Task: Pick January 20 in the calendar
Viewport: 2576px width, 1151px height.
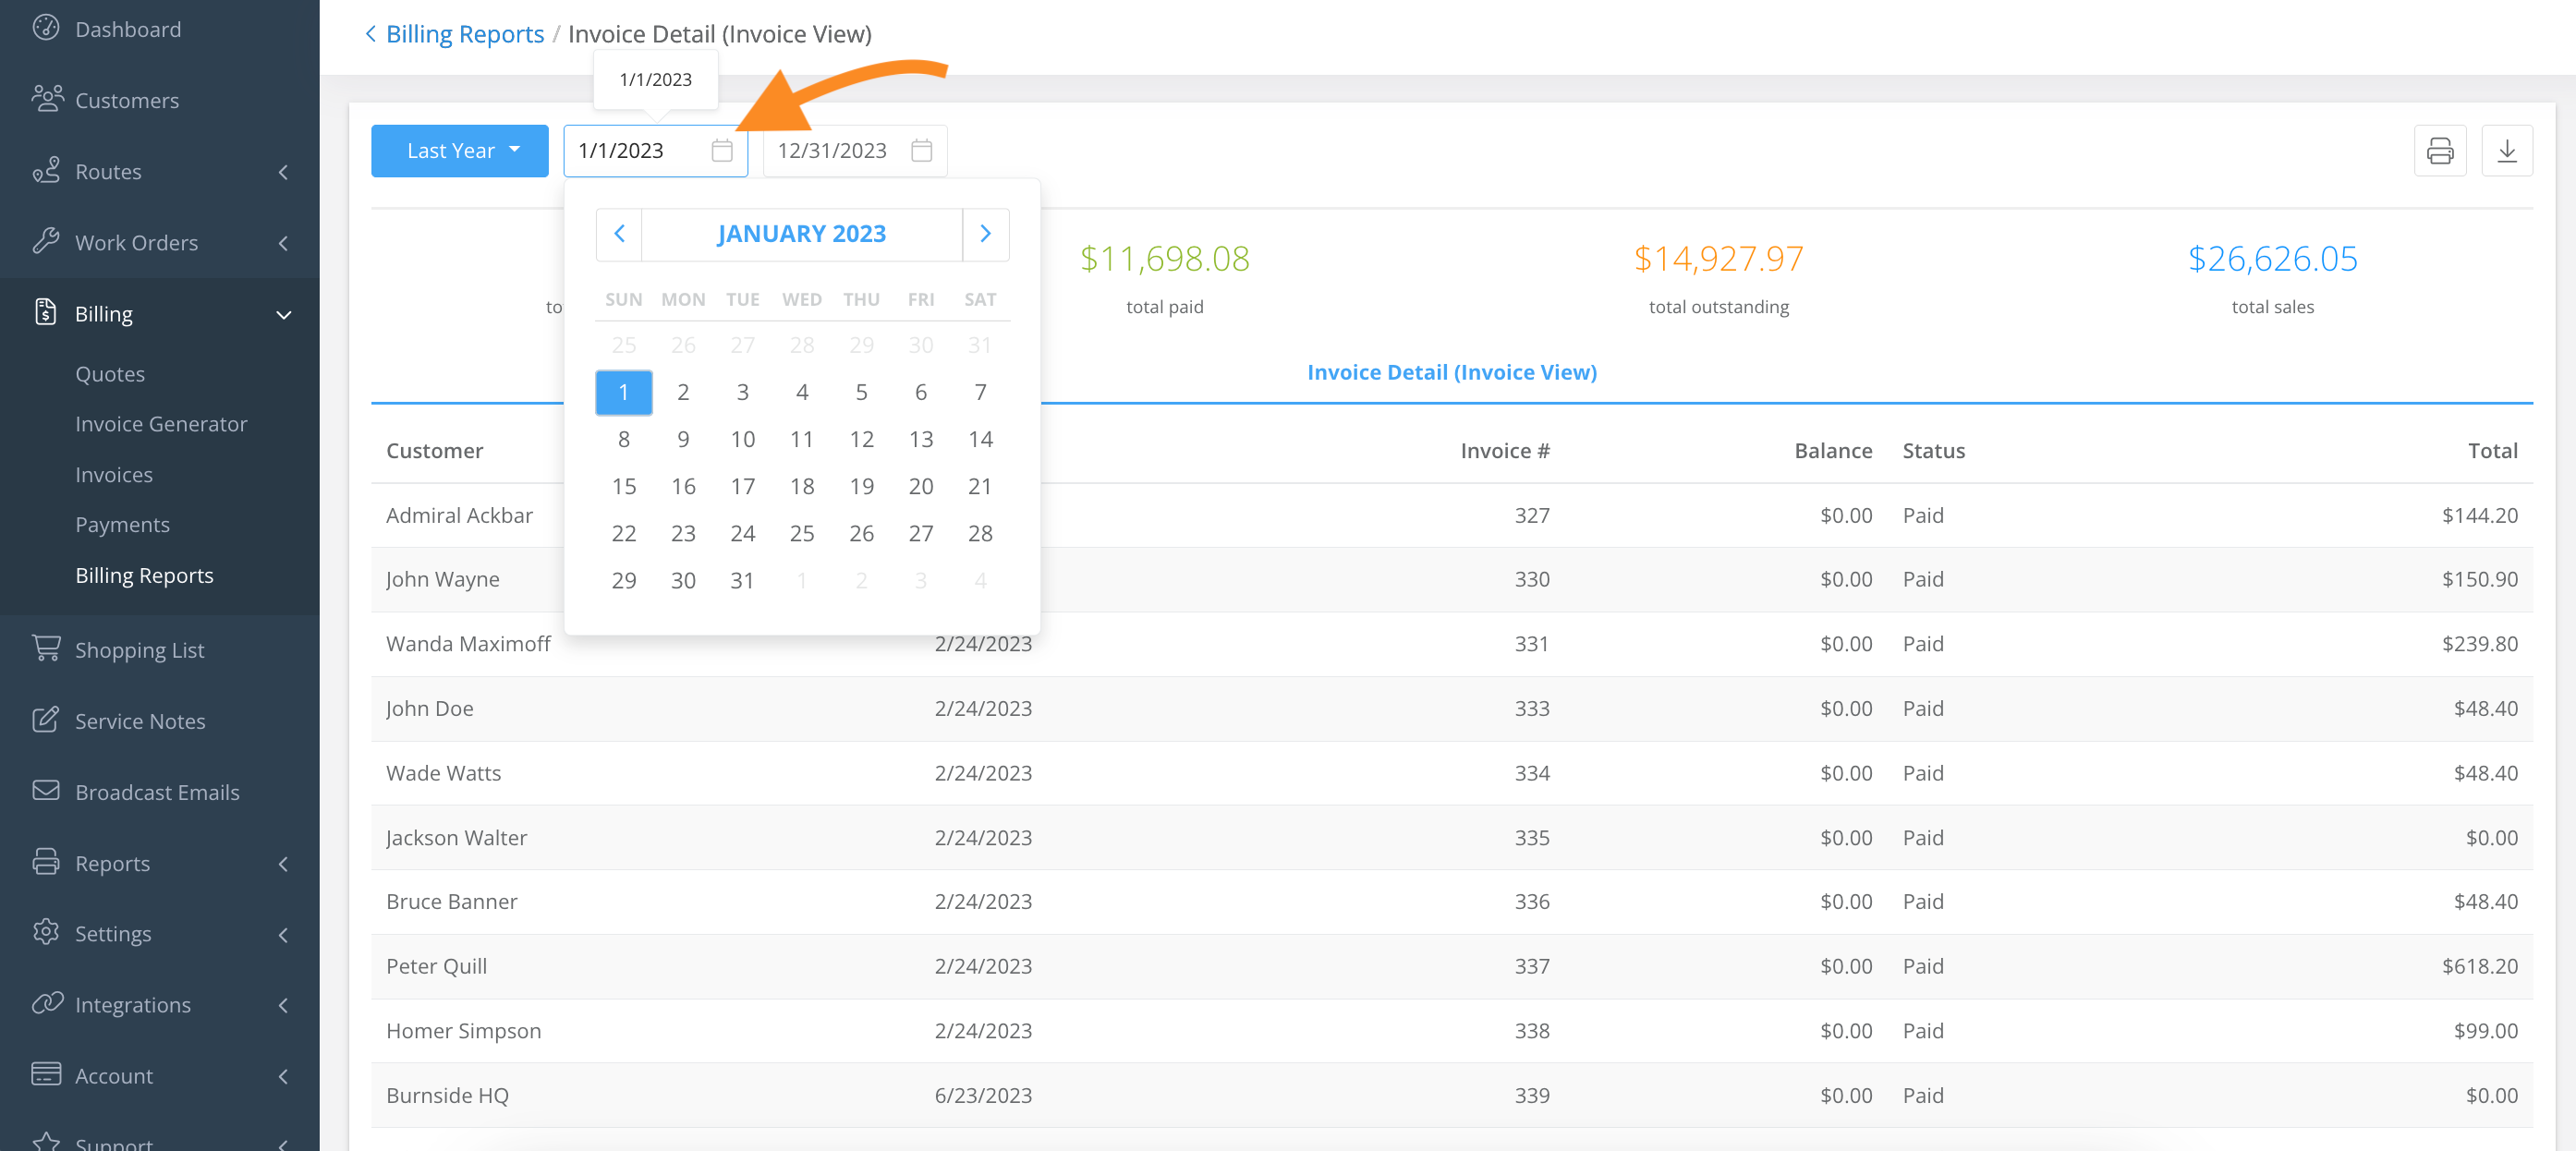Action: [x=921, y=486]
